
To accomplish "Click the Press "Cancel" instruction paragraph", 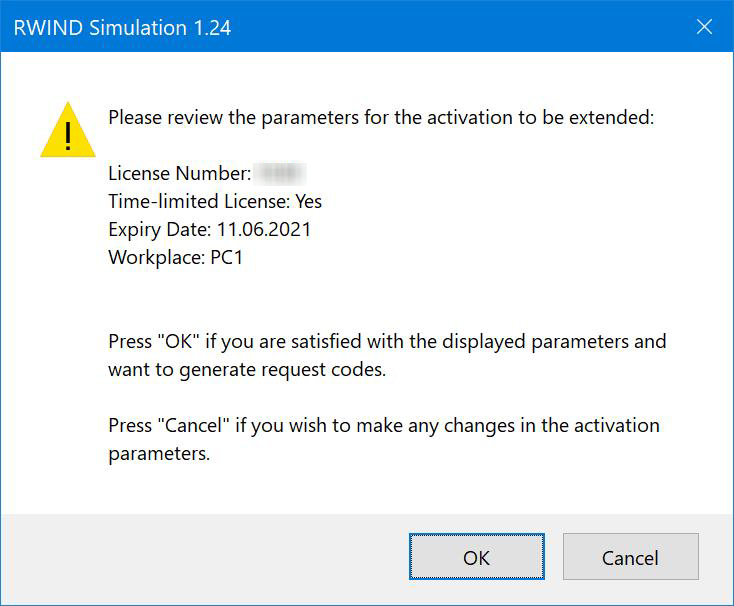I will pyautogui.click(x=383, y=439).
